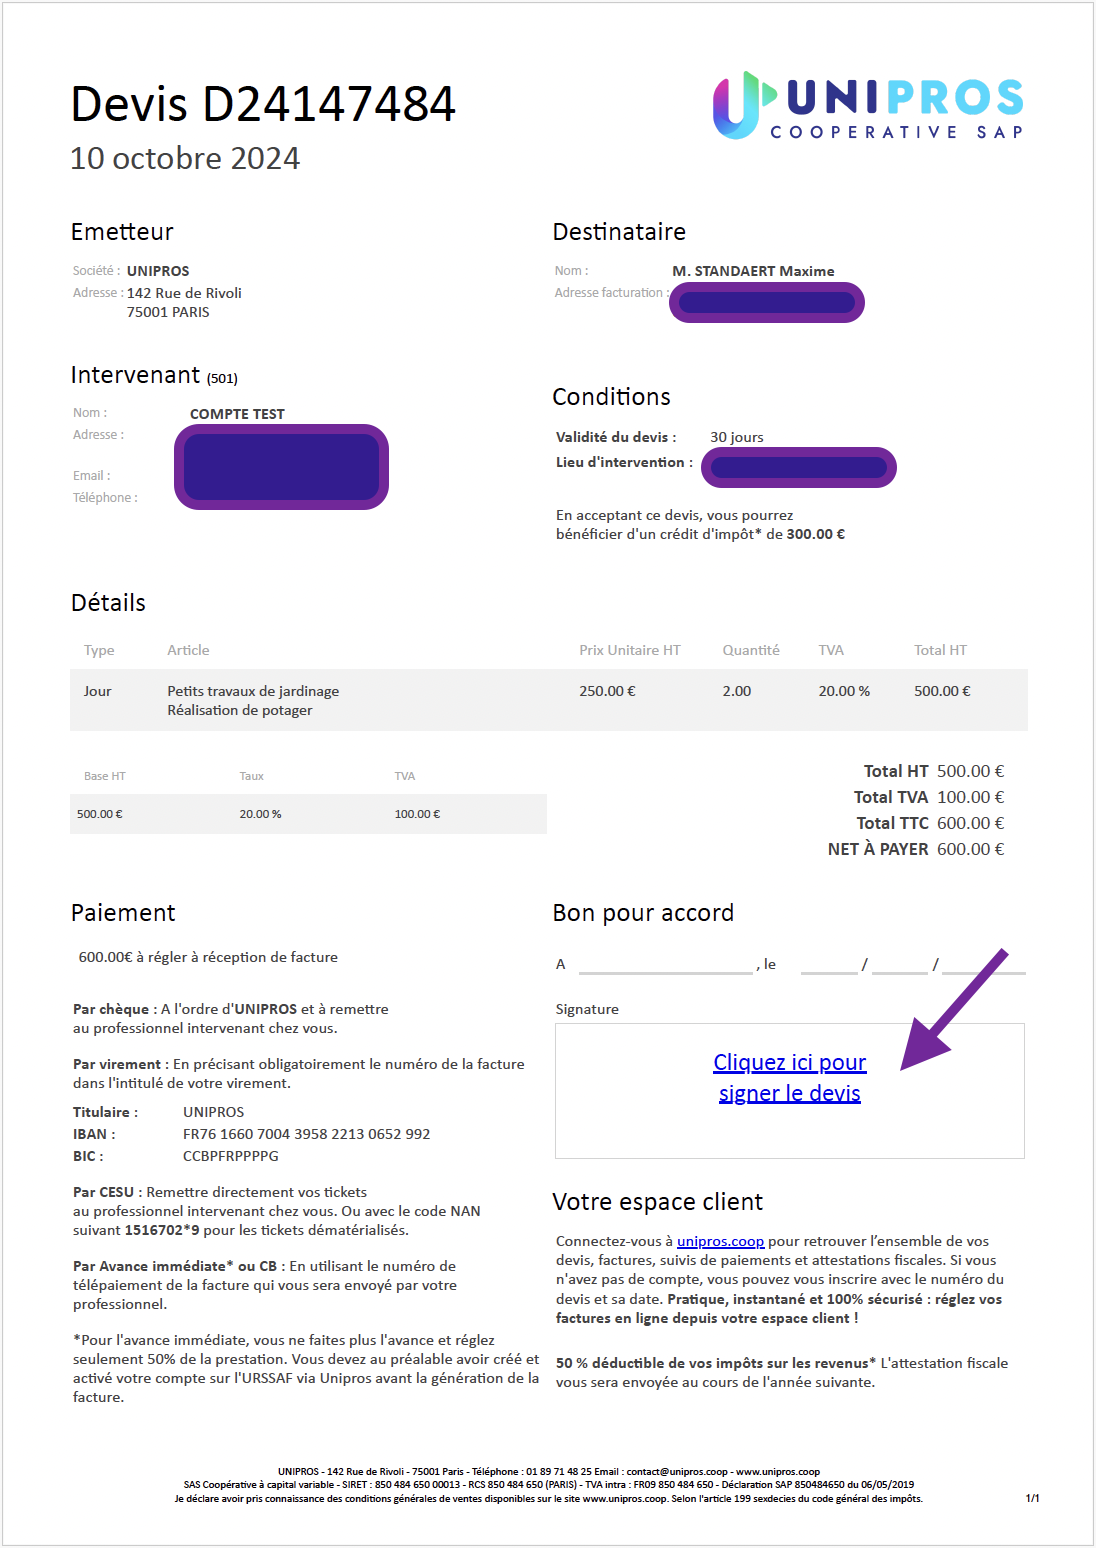The width and height of the screenshot is (1096, 1548).
Task: Open the 'Cliquez ici pour signer le devis' link
Action: tap(790, 1077)
